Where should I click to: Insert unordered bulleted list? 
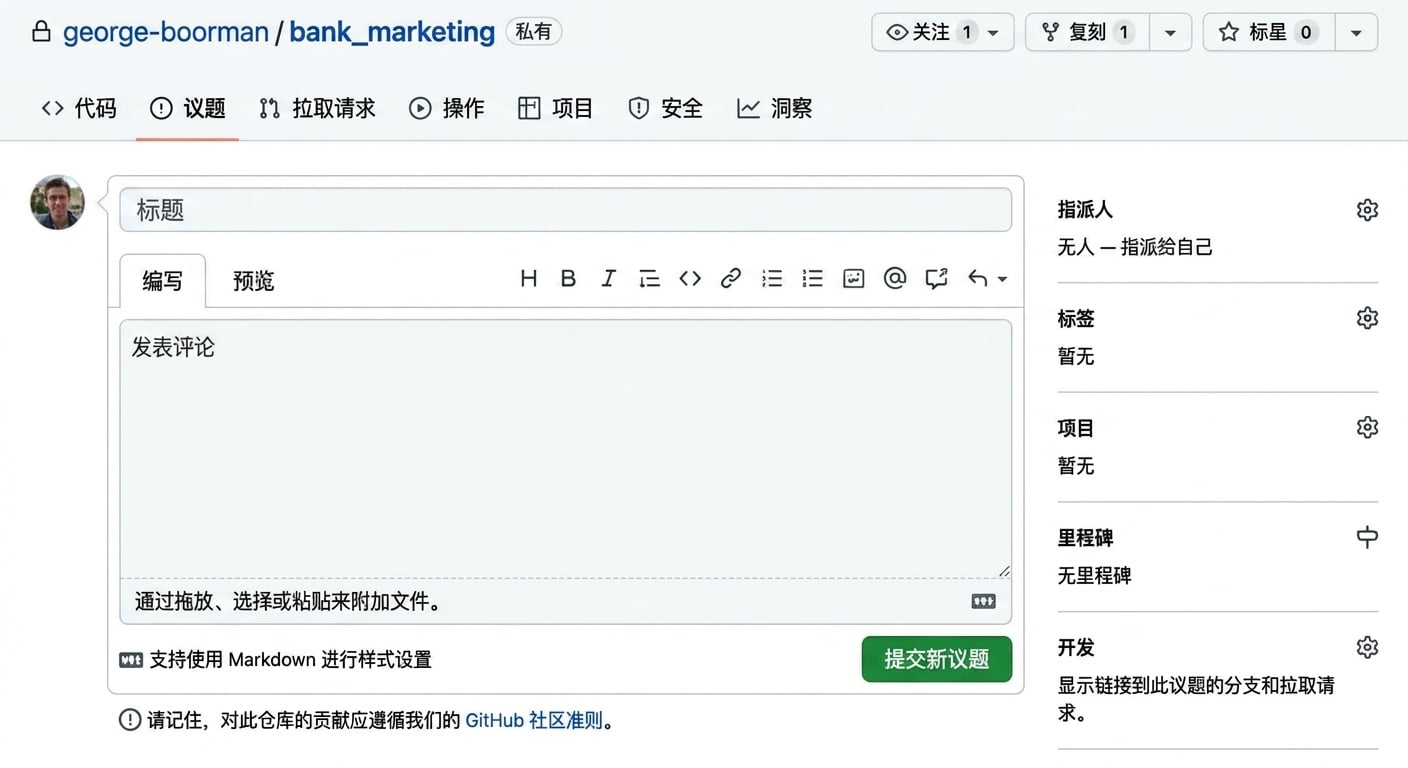coord(772,279)
